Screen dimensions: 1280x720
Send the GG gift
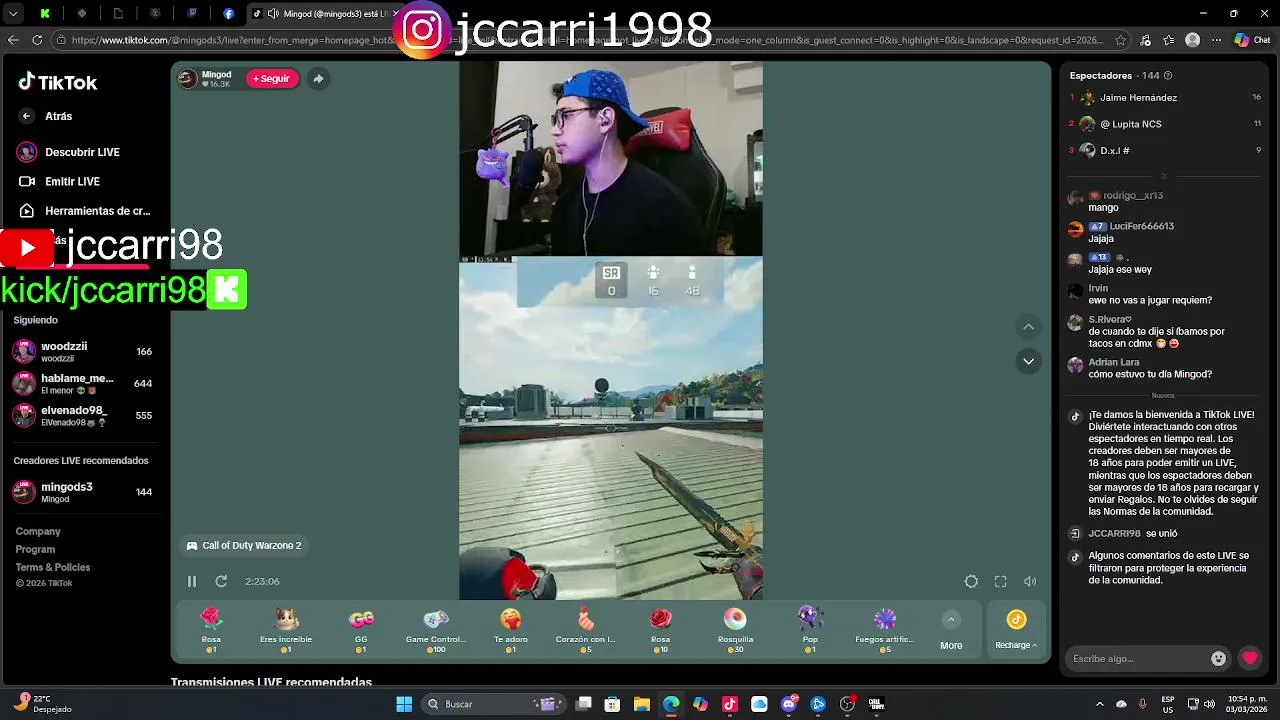361,630
